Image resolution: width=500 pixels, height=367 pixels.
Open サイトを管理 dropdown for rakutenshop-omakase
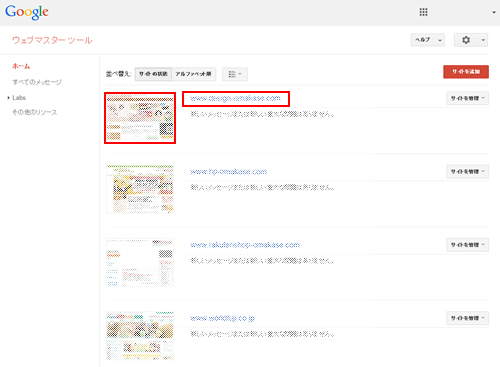468,245
